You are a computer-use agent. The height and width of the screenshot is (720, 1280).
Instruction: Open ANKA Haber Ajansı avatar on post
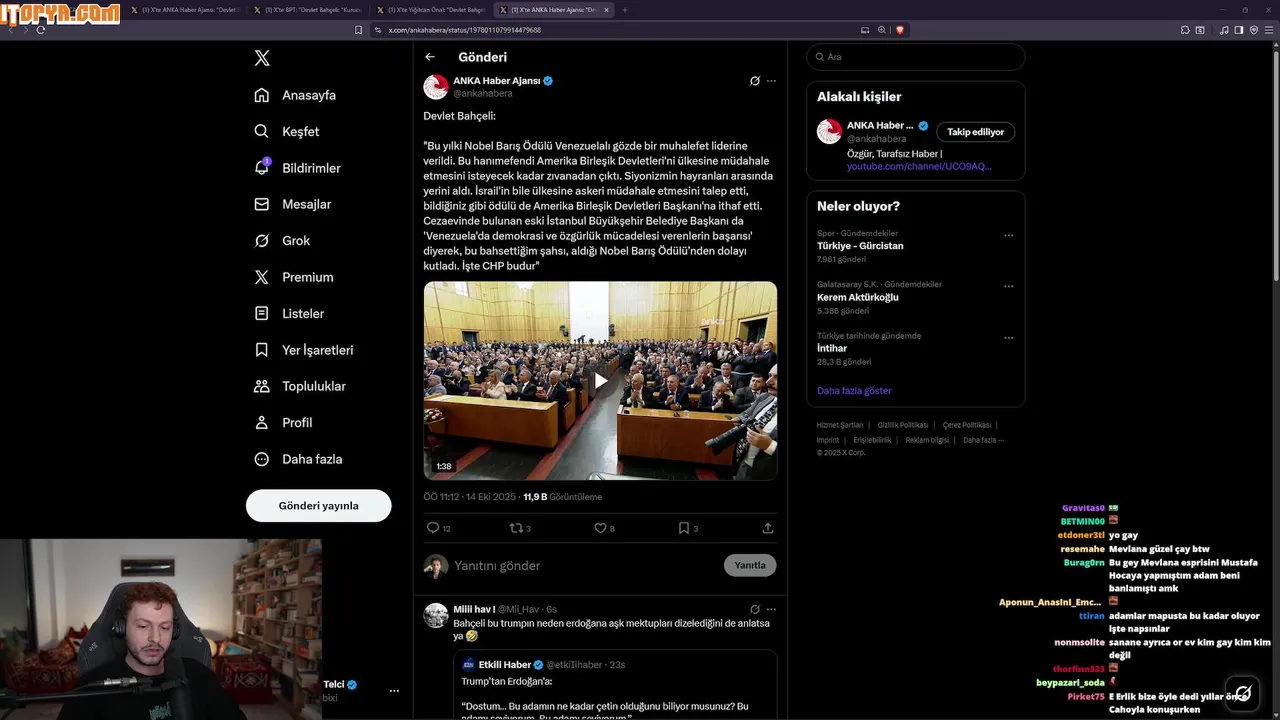point(436,87)
